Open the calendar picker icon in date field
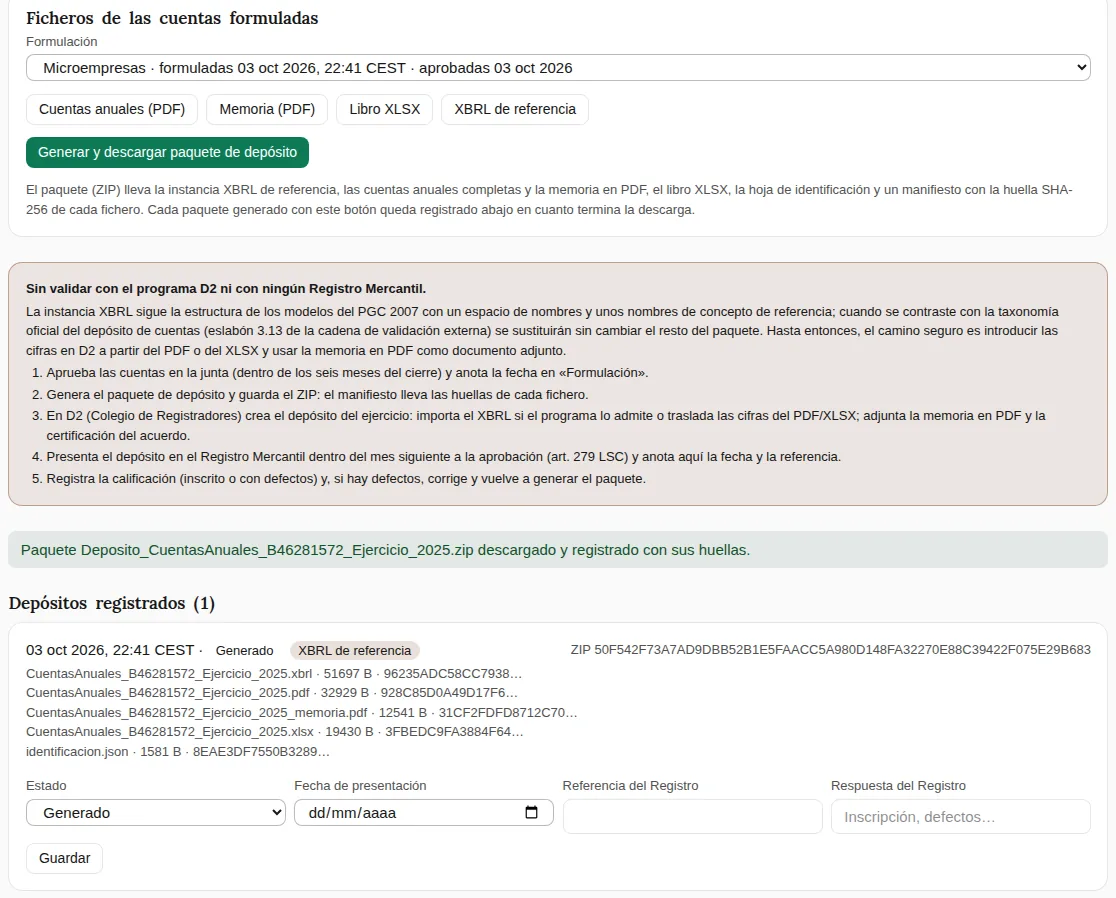This screenshot has height=898, width=1116. click(x=531, y=813)
